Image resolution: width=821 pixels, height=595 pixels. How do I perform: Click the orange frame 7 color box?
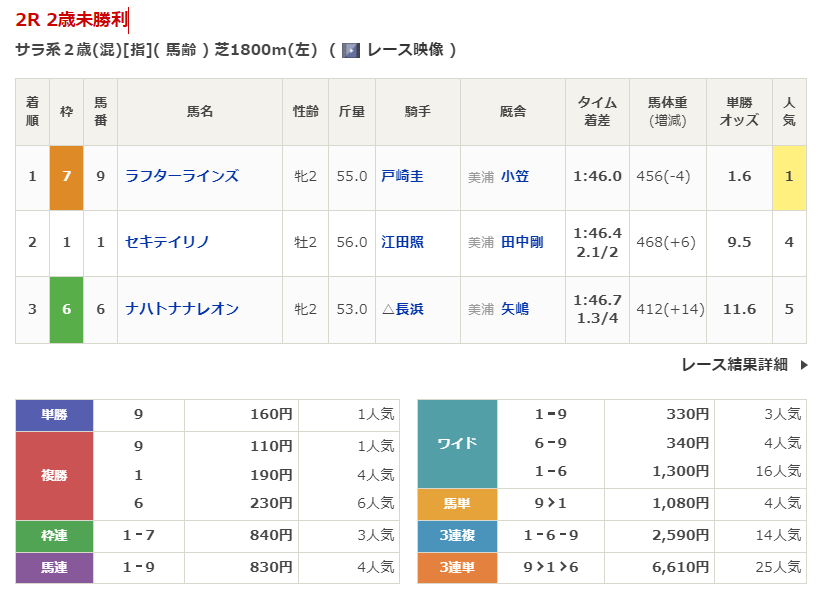click(x=66, y=176)
